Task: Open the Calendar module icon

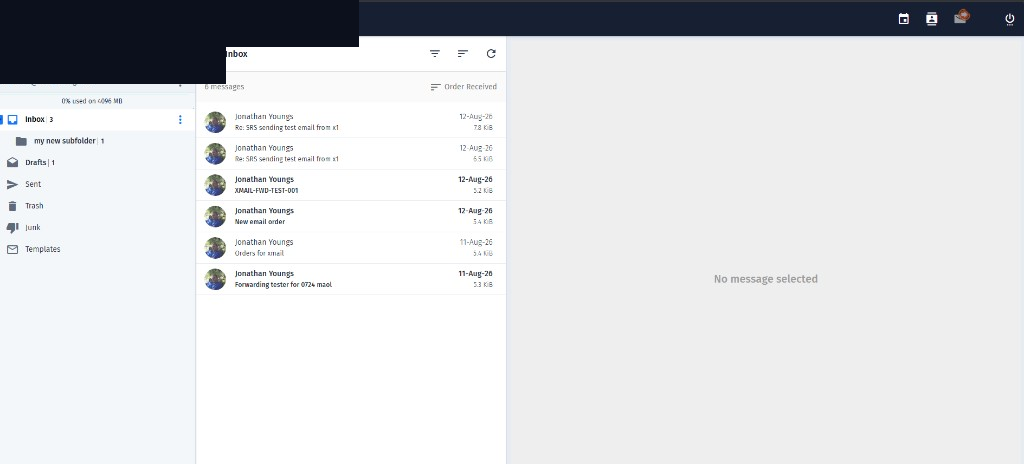Action: tap(904, 19)
